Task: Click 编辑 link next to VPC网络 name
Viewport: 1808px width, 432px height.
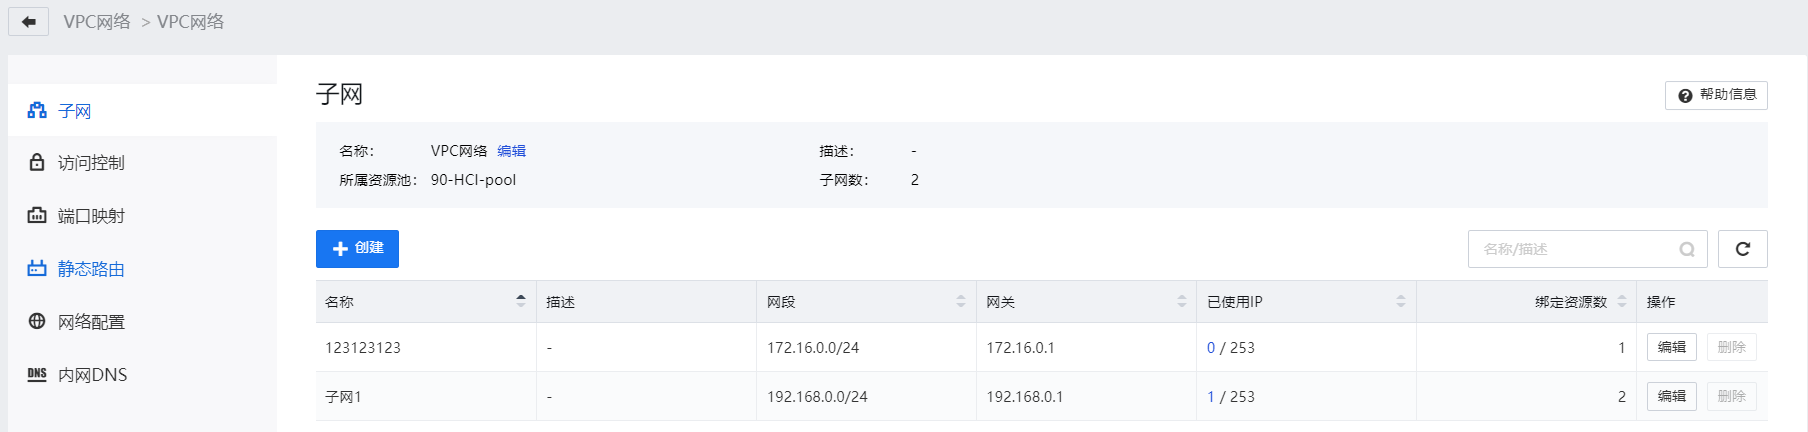Action: tap(511, 151)
